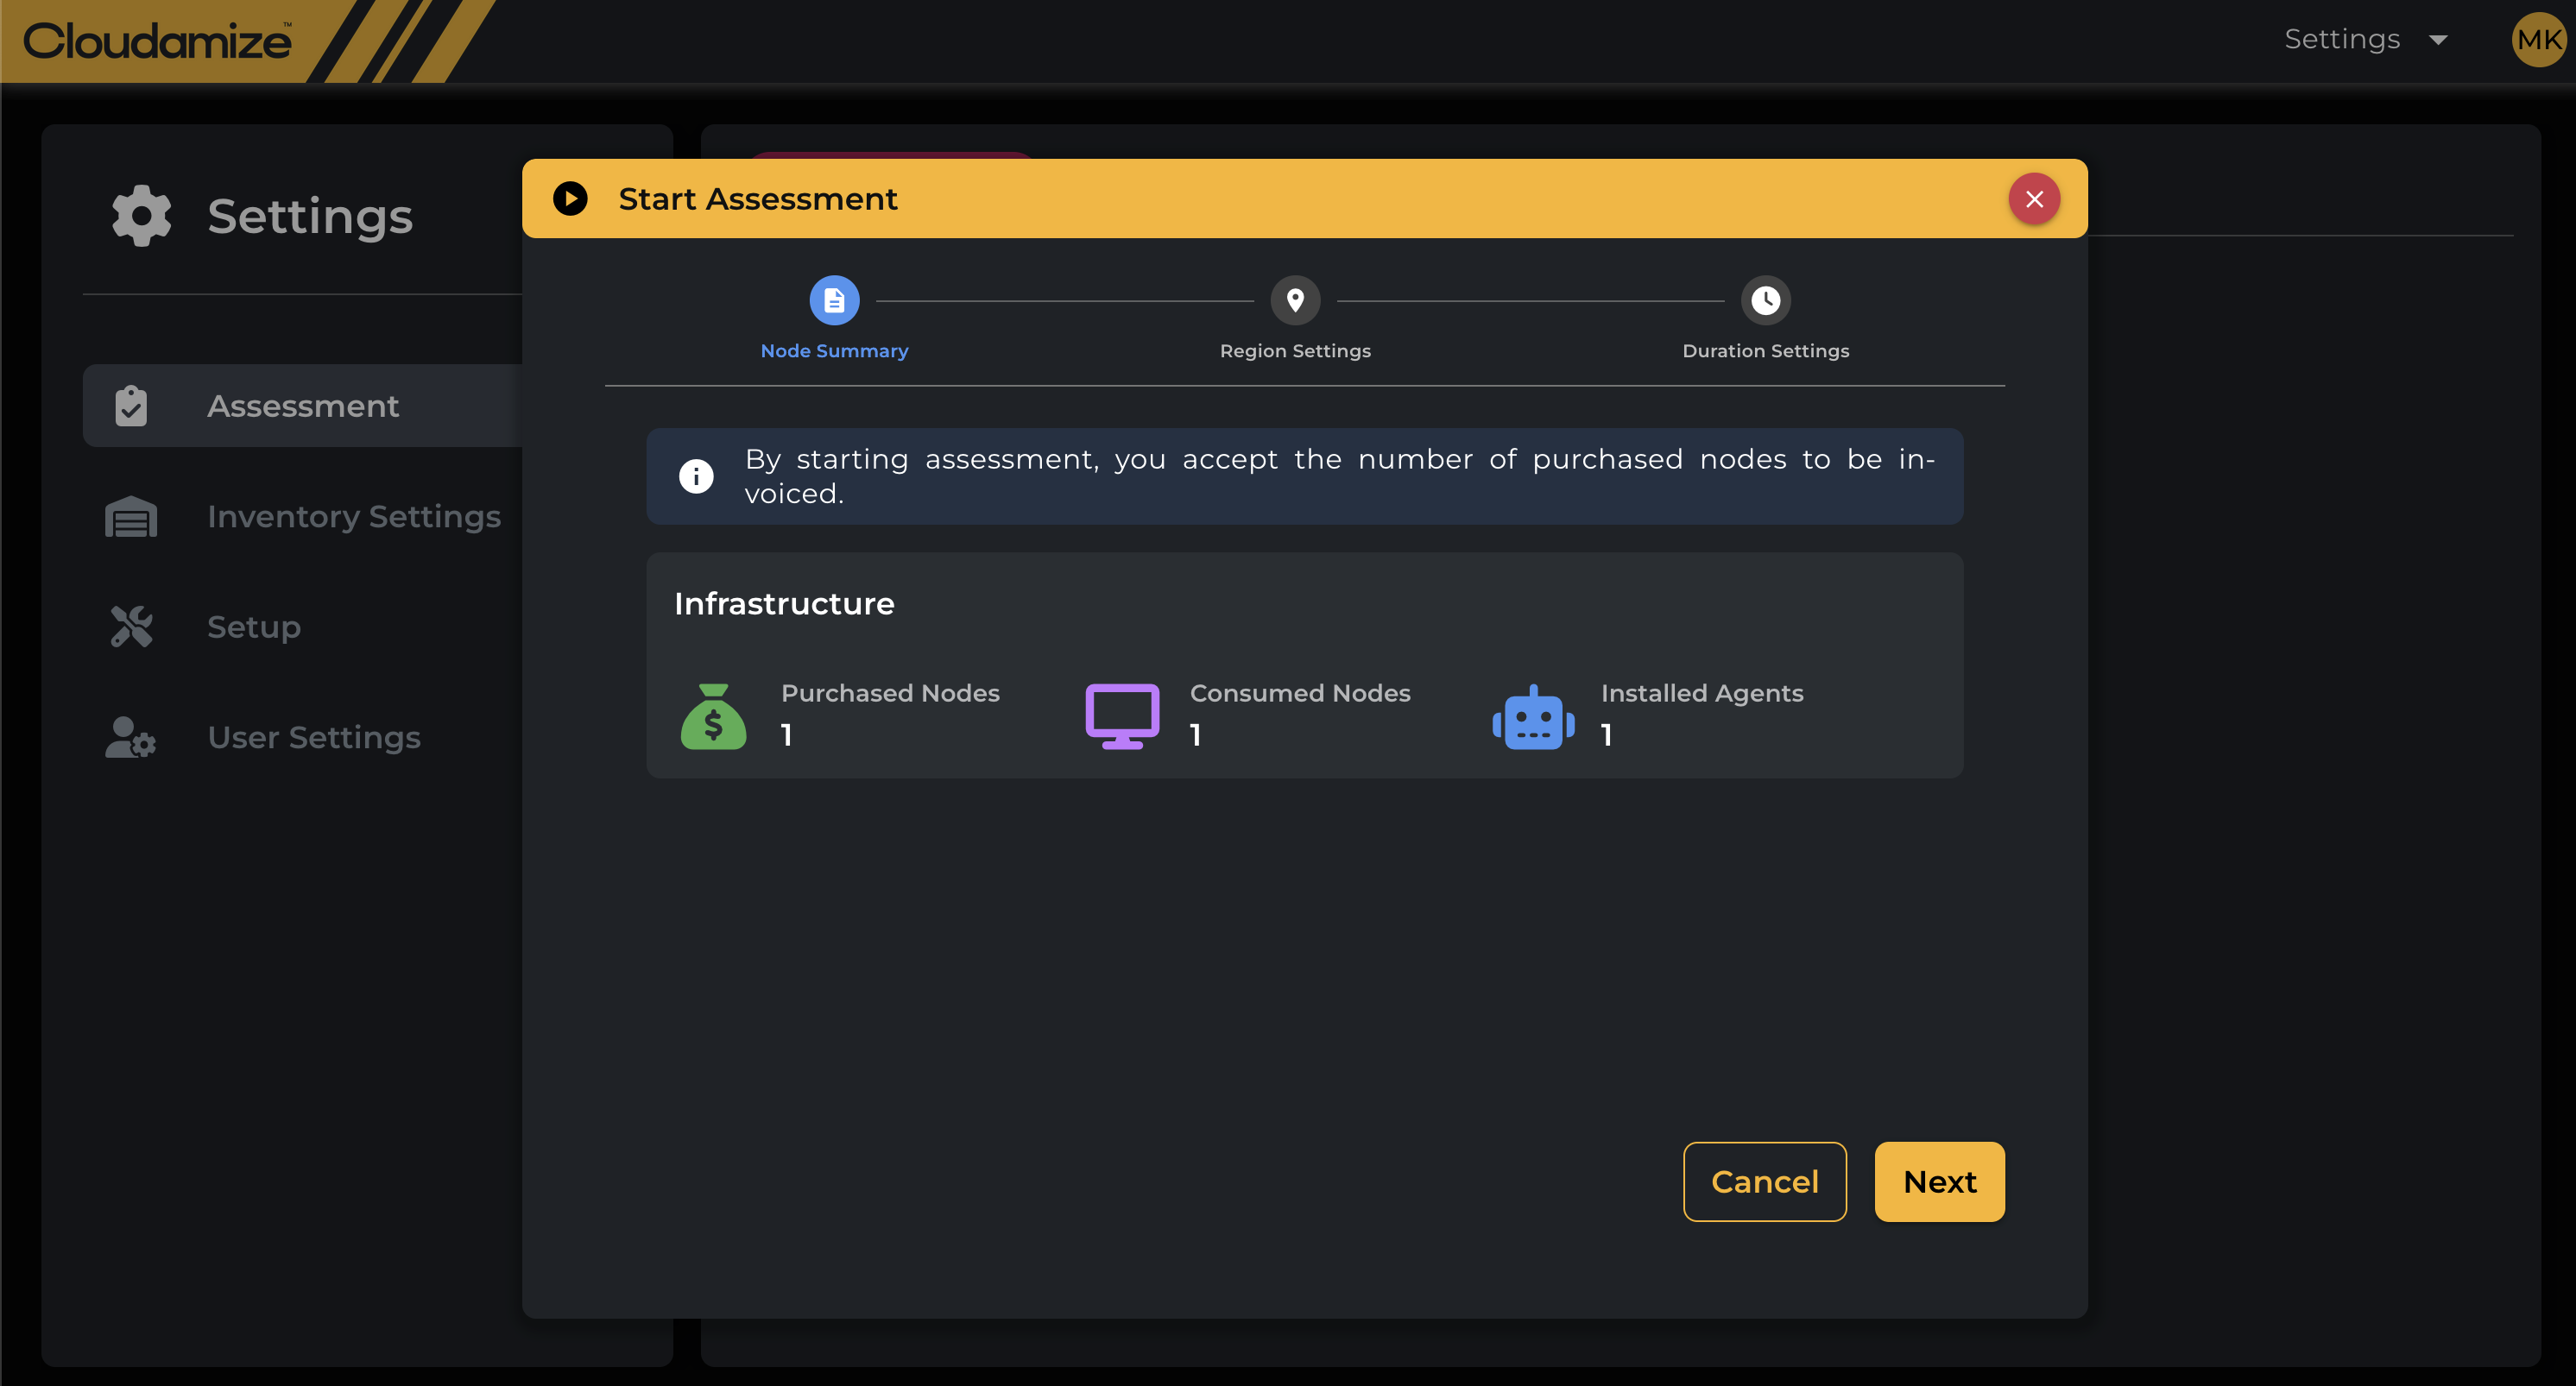Click the Duration Settings clock icon
Viewport: 2576px width, 1386px height.
(1765, 300)
